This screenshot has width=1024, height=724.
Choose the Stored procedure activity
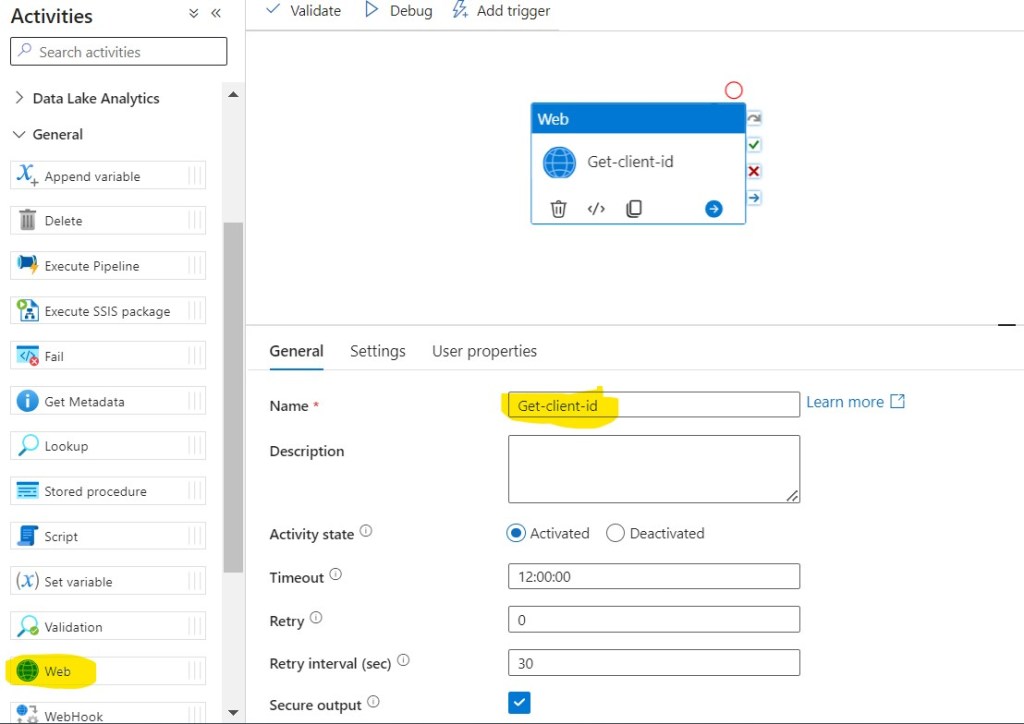tap(95, 491)
